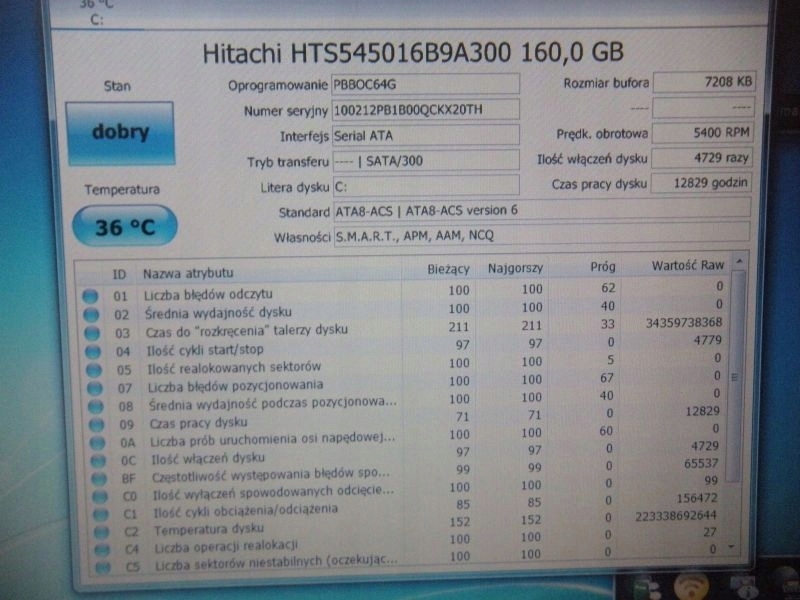Image resolution: width=800 pixels, height=600 pixels.
Task: Select the 'Temperatura dysku' attribute name
Action: [209, 530]
